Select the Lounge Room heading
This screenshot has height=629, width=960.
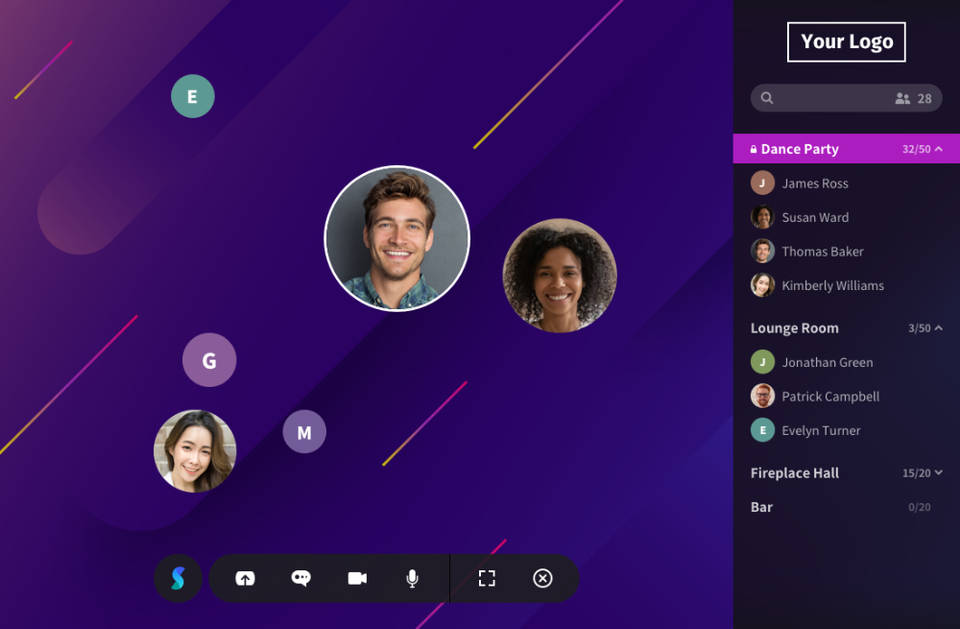[x=795, y=328]
